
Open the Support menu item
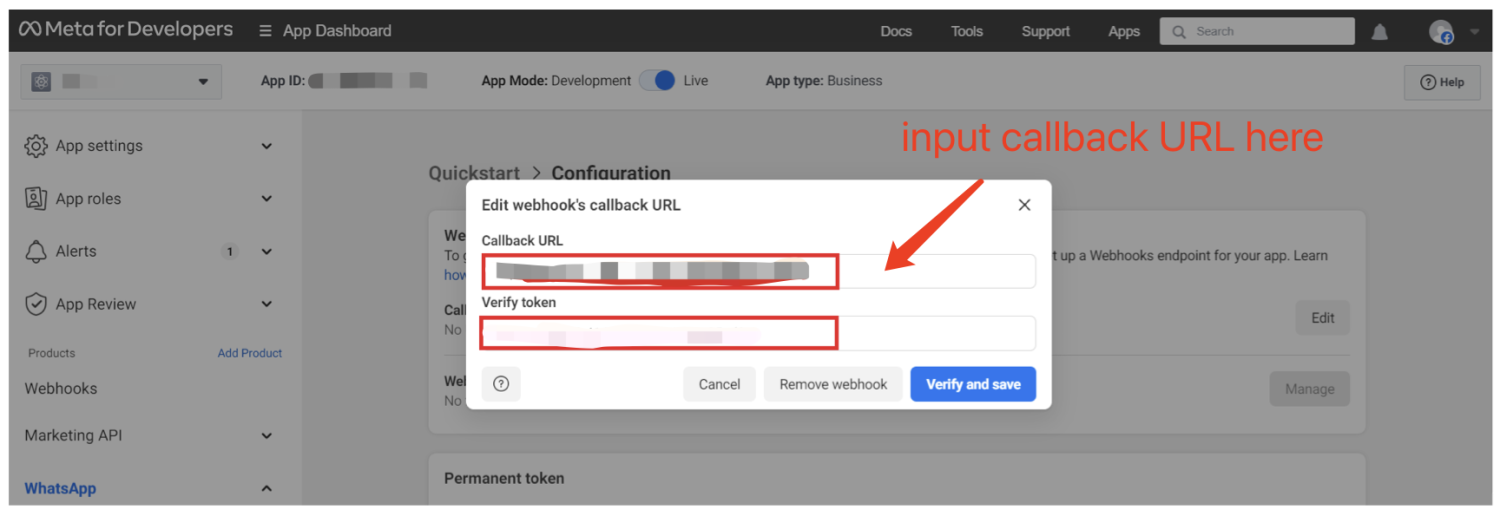point(1046,31)
